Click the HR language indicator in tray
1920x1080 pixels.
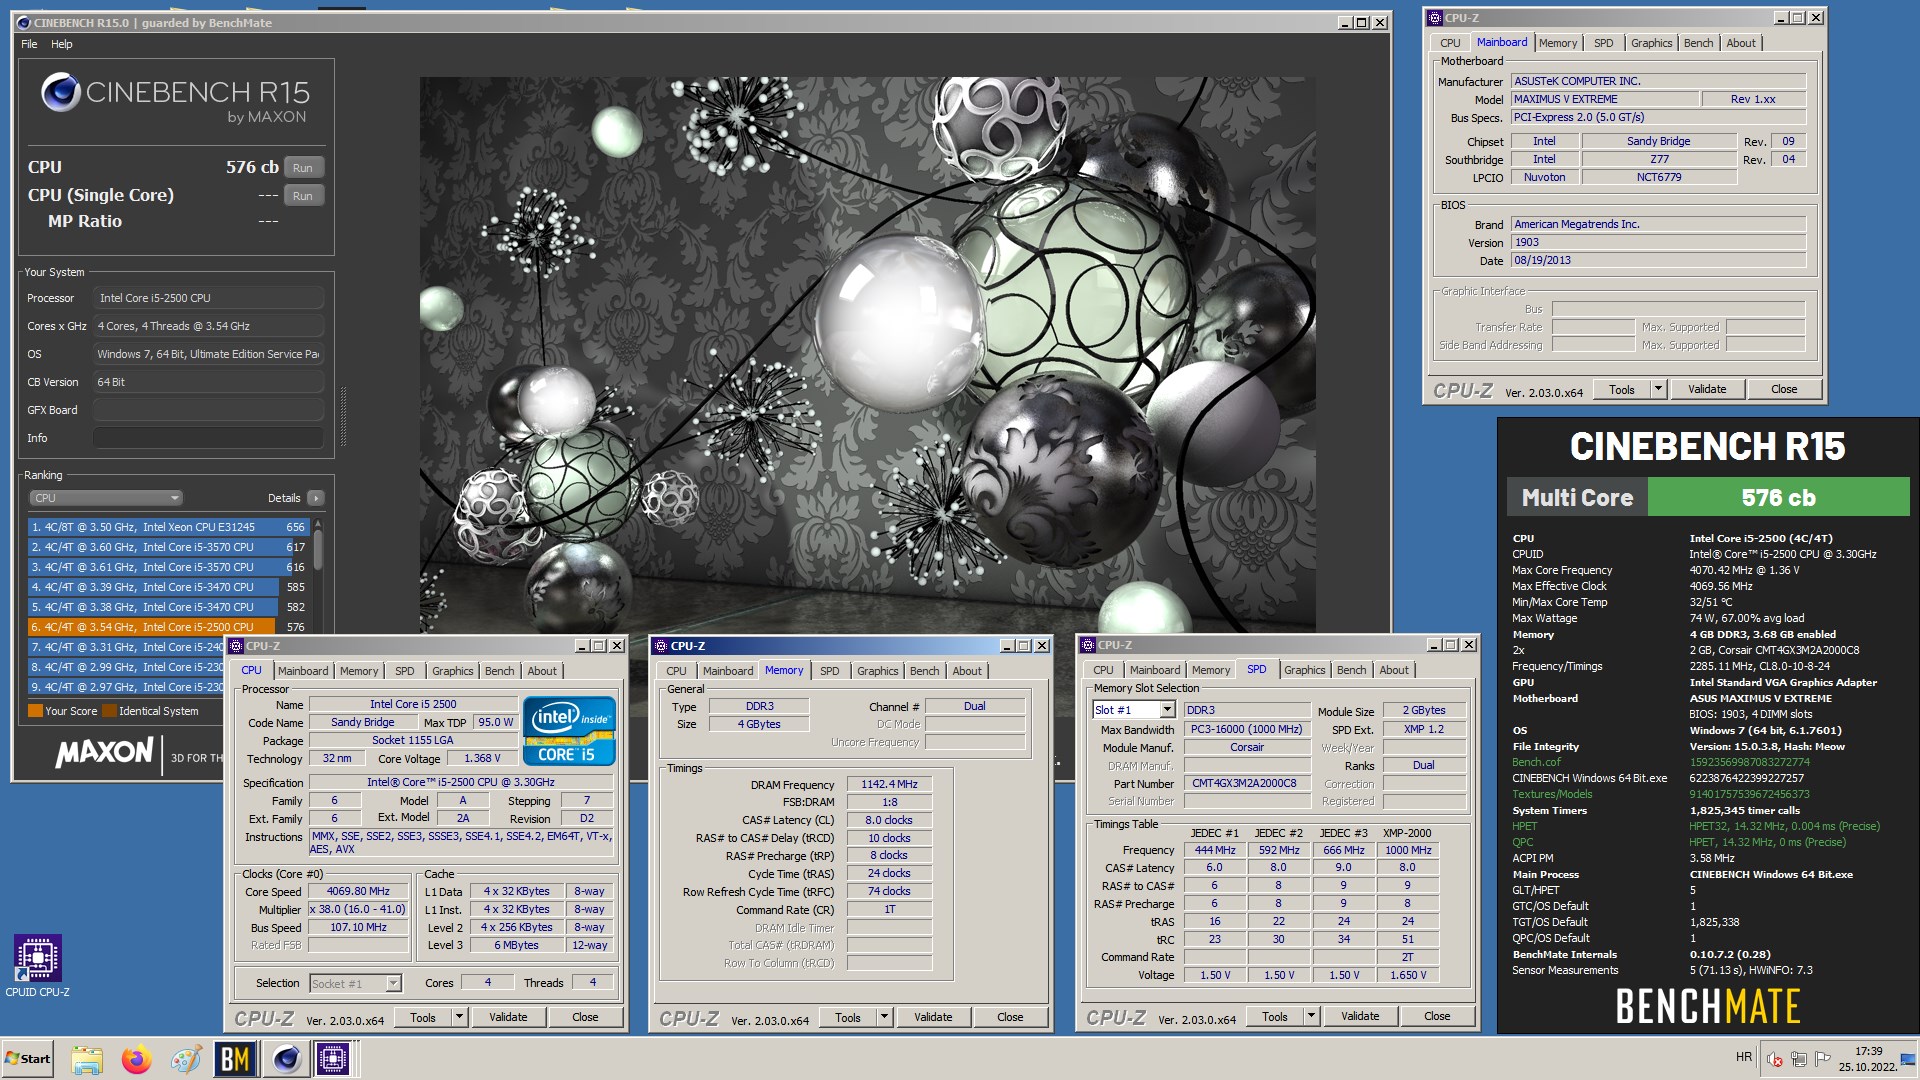(x=1743, y=1057)
